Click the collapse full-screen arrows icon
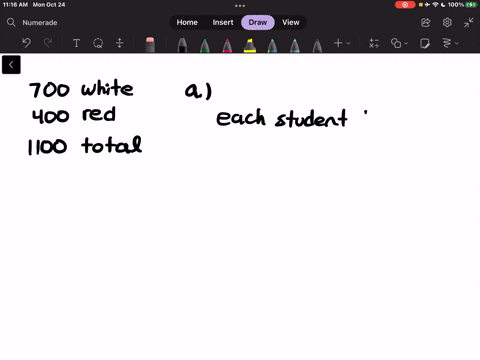The image size is (480, 360). pyautogui.click(x=469, y=22)
